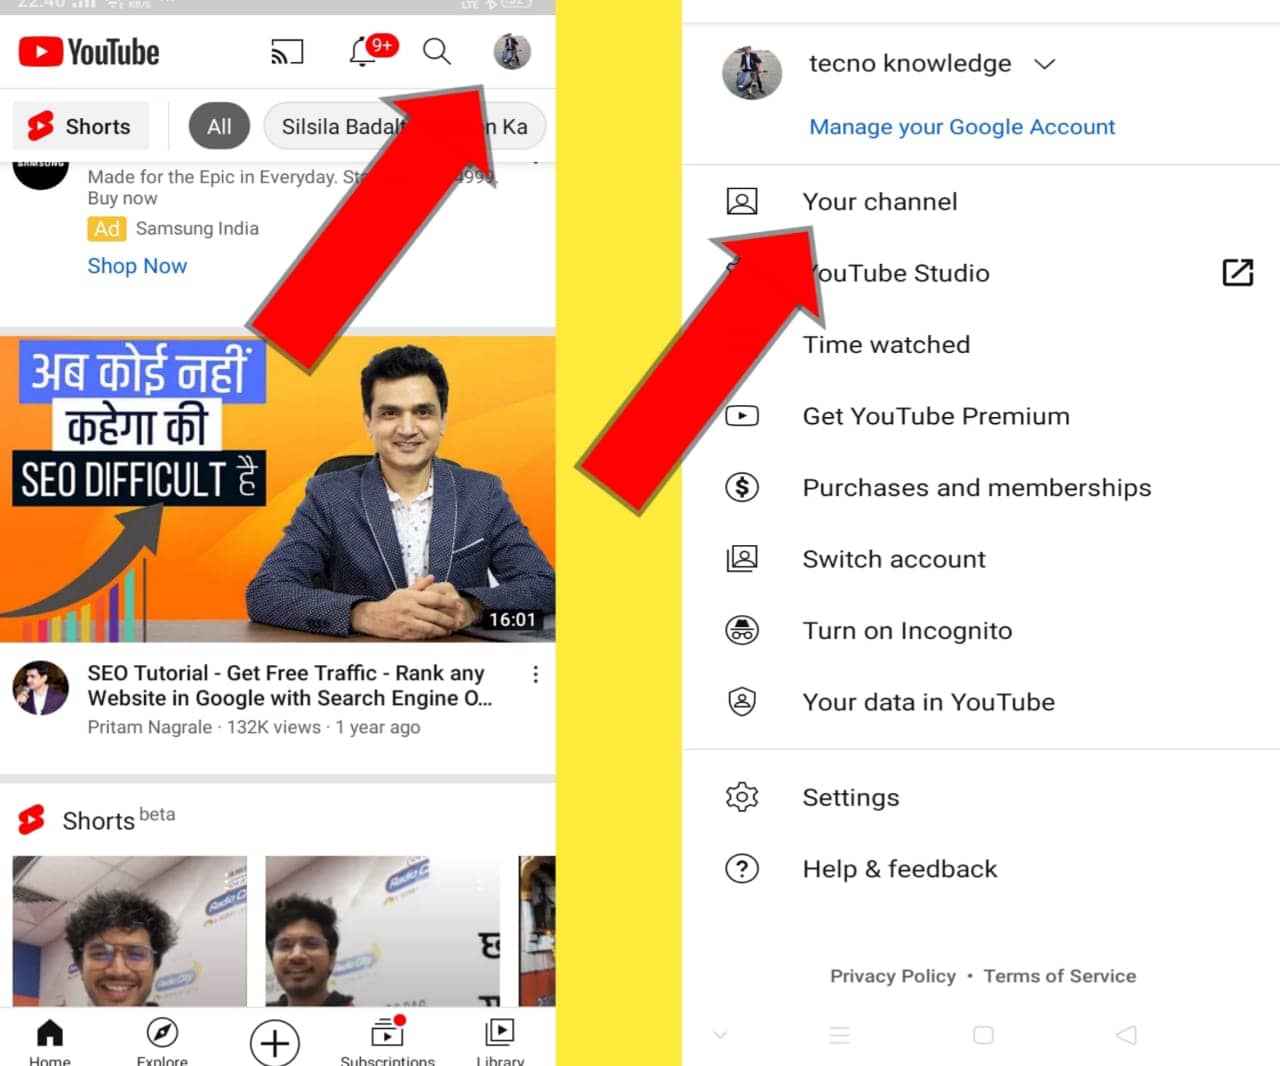Tap the shield data icon

pyautogui.click(x=742, y=701)
